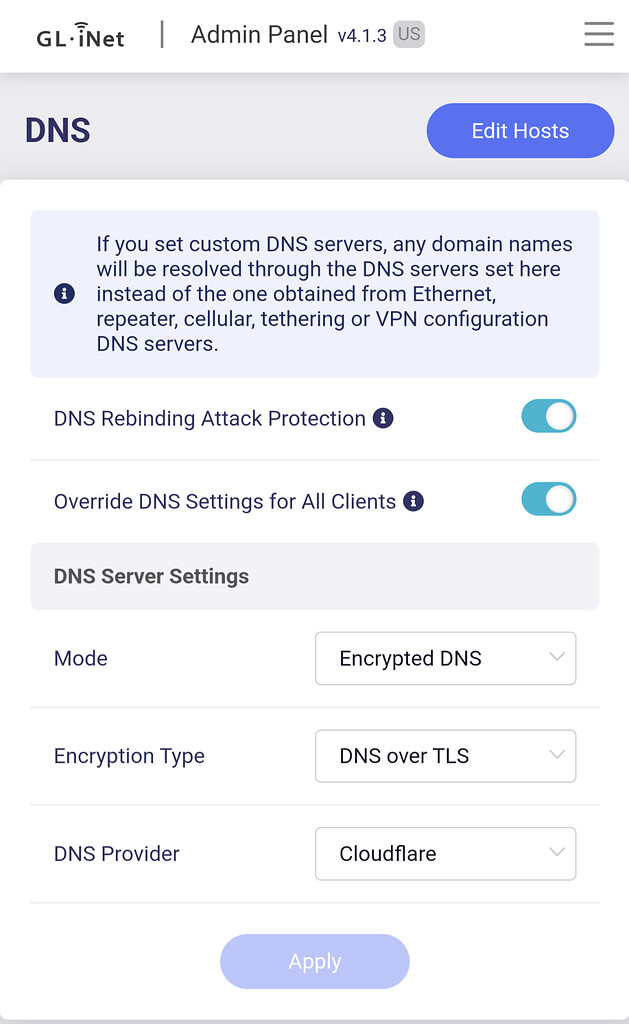The width and height of the screenshot is (629, 1024).
Task: Open the Mode dropdown showing Encrypted DNS
Action: click(x=445, y=658)
